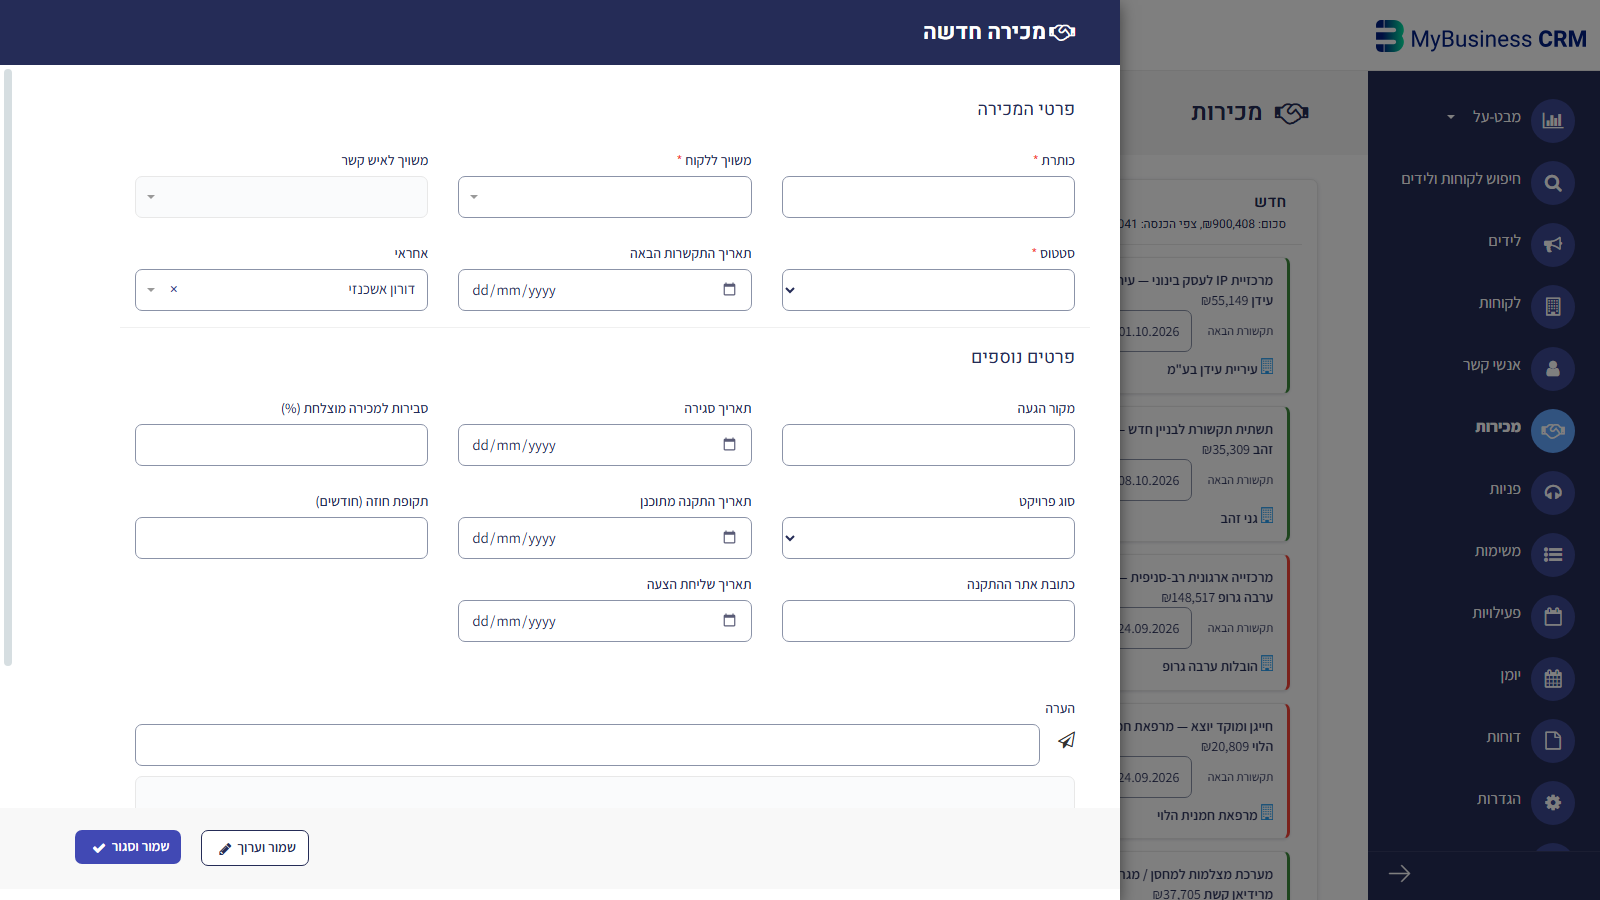Open the הגדרות gear icon

pos(1552,803)
